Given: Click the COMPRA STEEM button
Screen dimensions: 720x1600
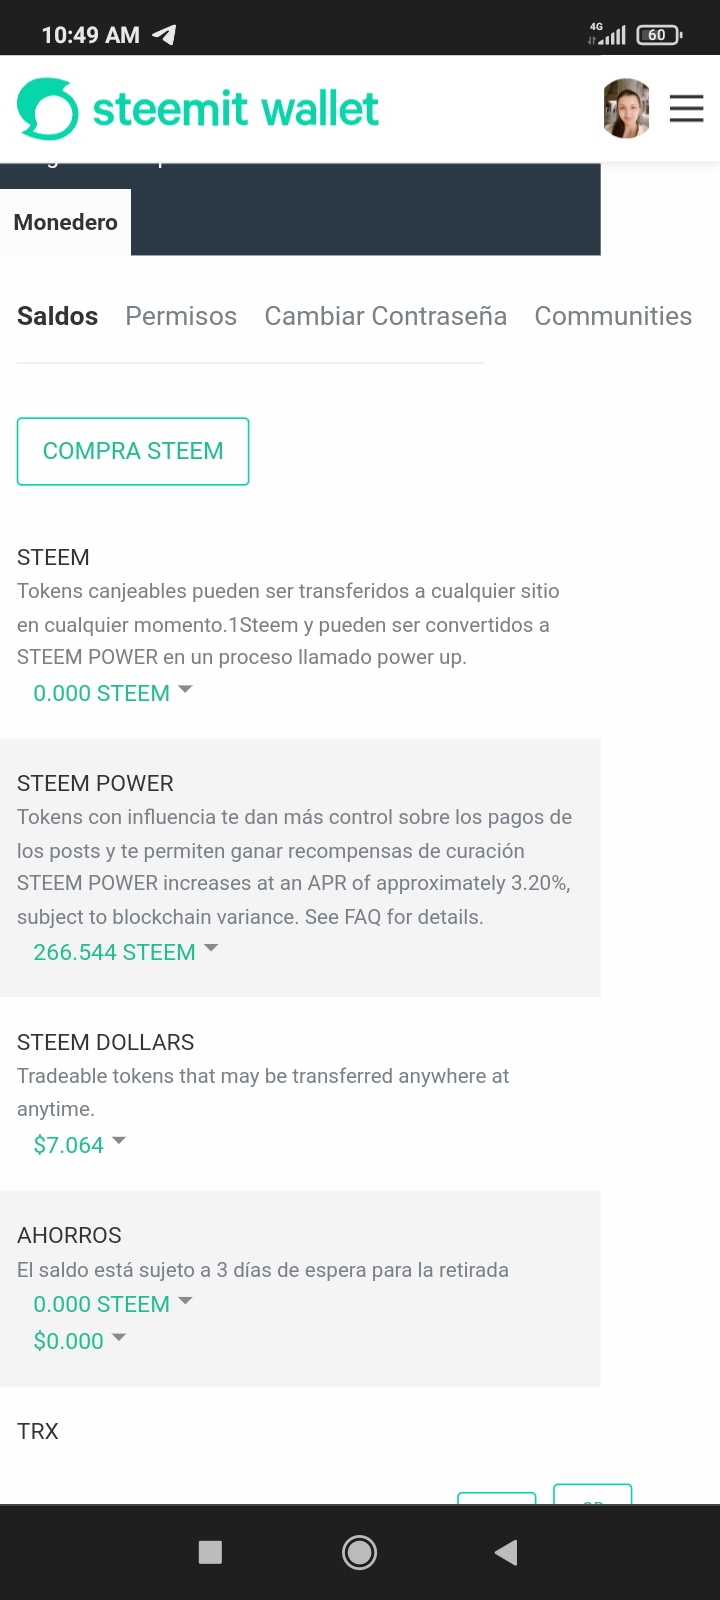Looking at the screenshot, I should tap(133, 451).
